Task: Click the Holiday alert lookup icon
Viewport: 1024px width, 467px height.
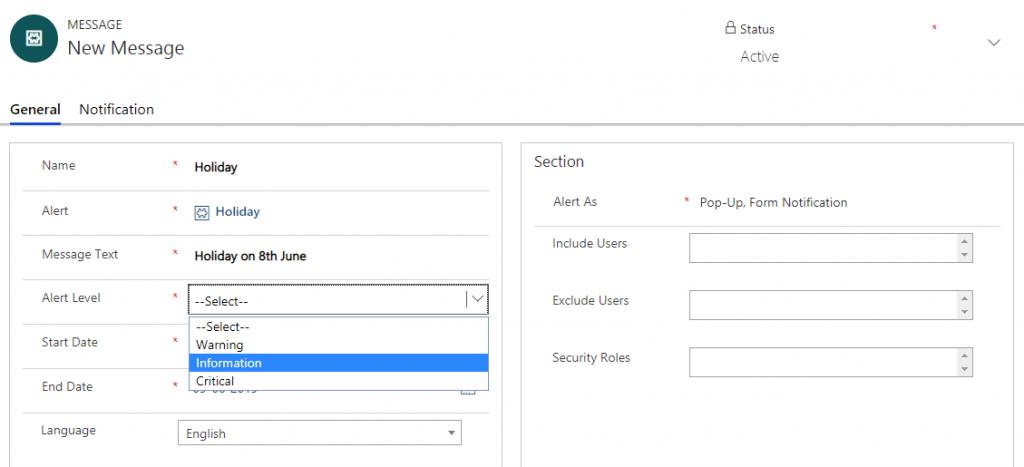Action: 202,212
